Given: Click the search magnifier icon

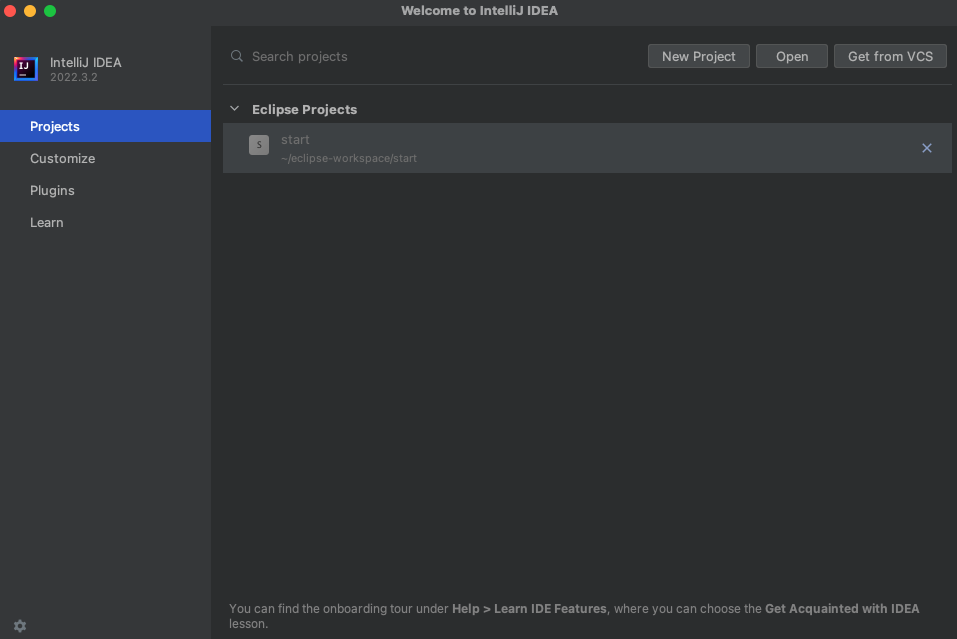Looking at the screenshot, I should point(237,56).
